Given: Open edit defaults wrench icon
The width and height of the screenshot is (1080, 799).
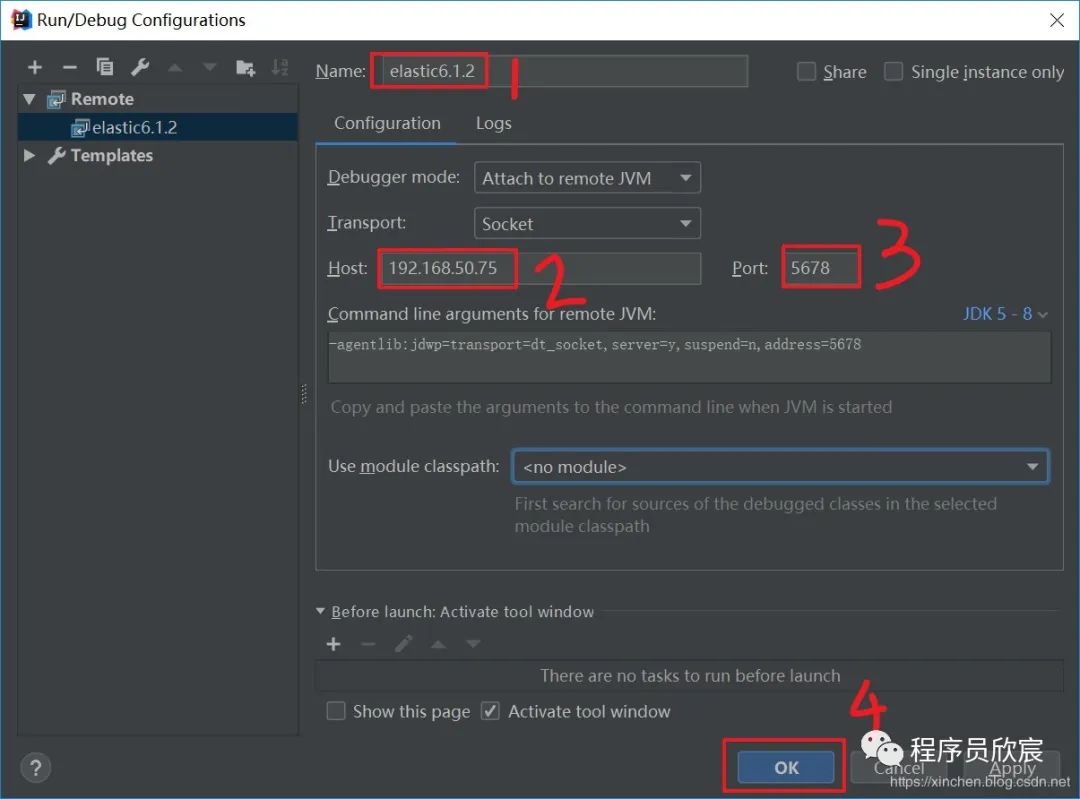Looking at the screenshot, I should point(140,67).
